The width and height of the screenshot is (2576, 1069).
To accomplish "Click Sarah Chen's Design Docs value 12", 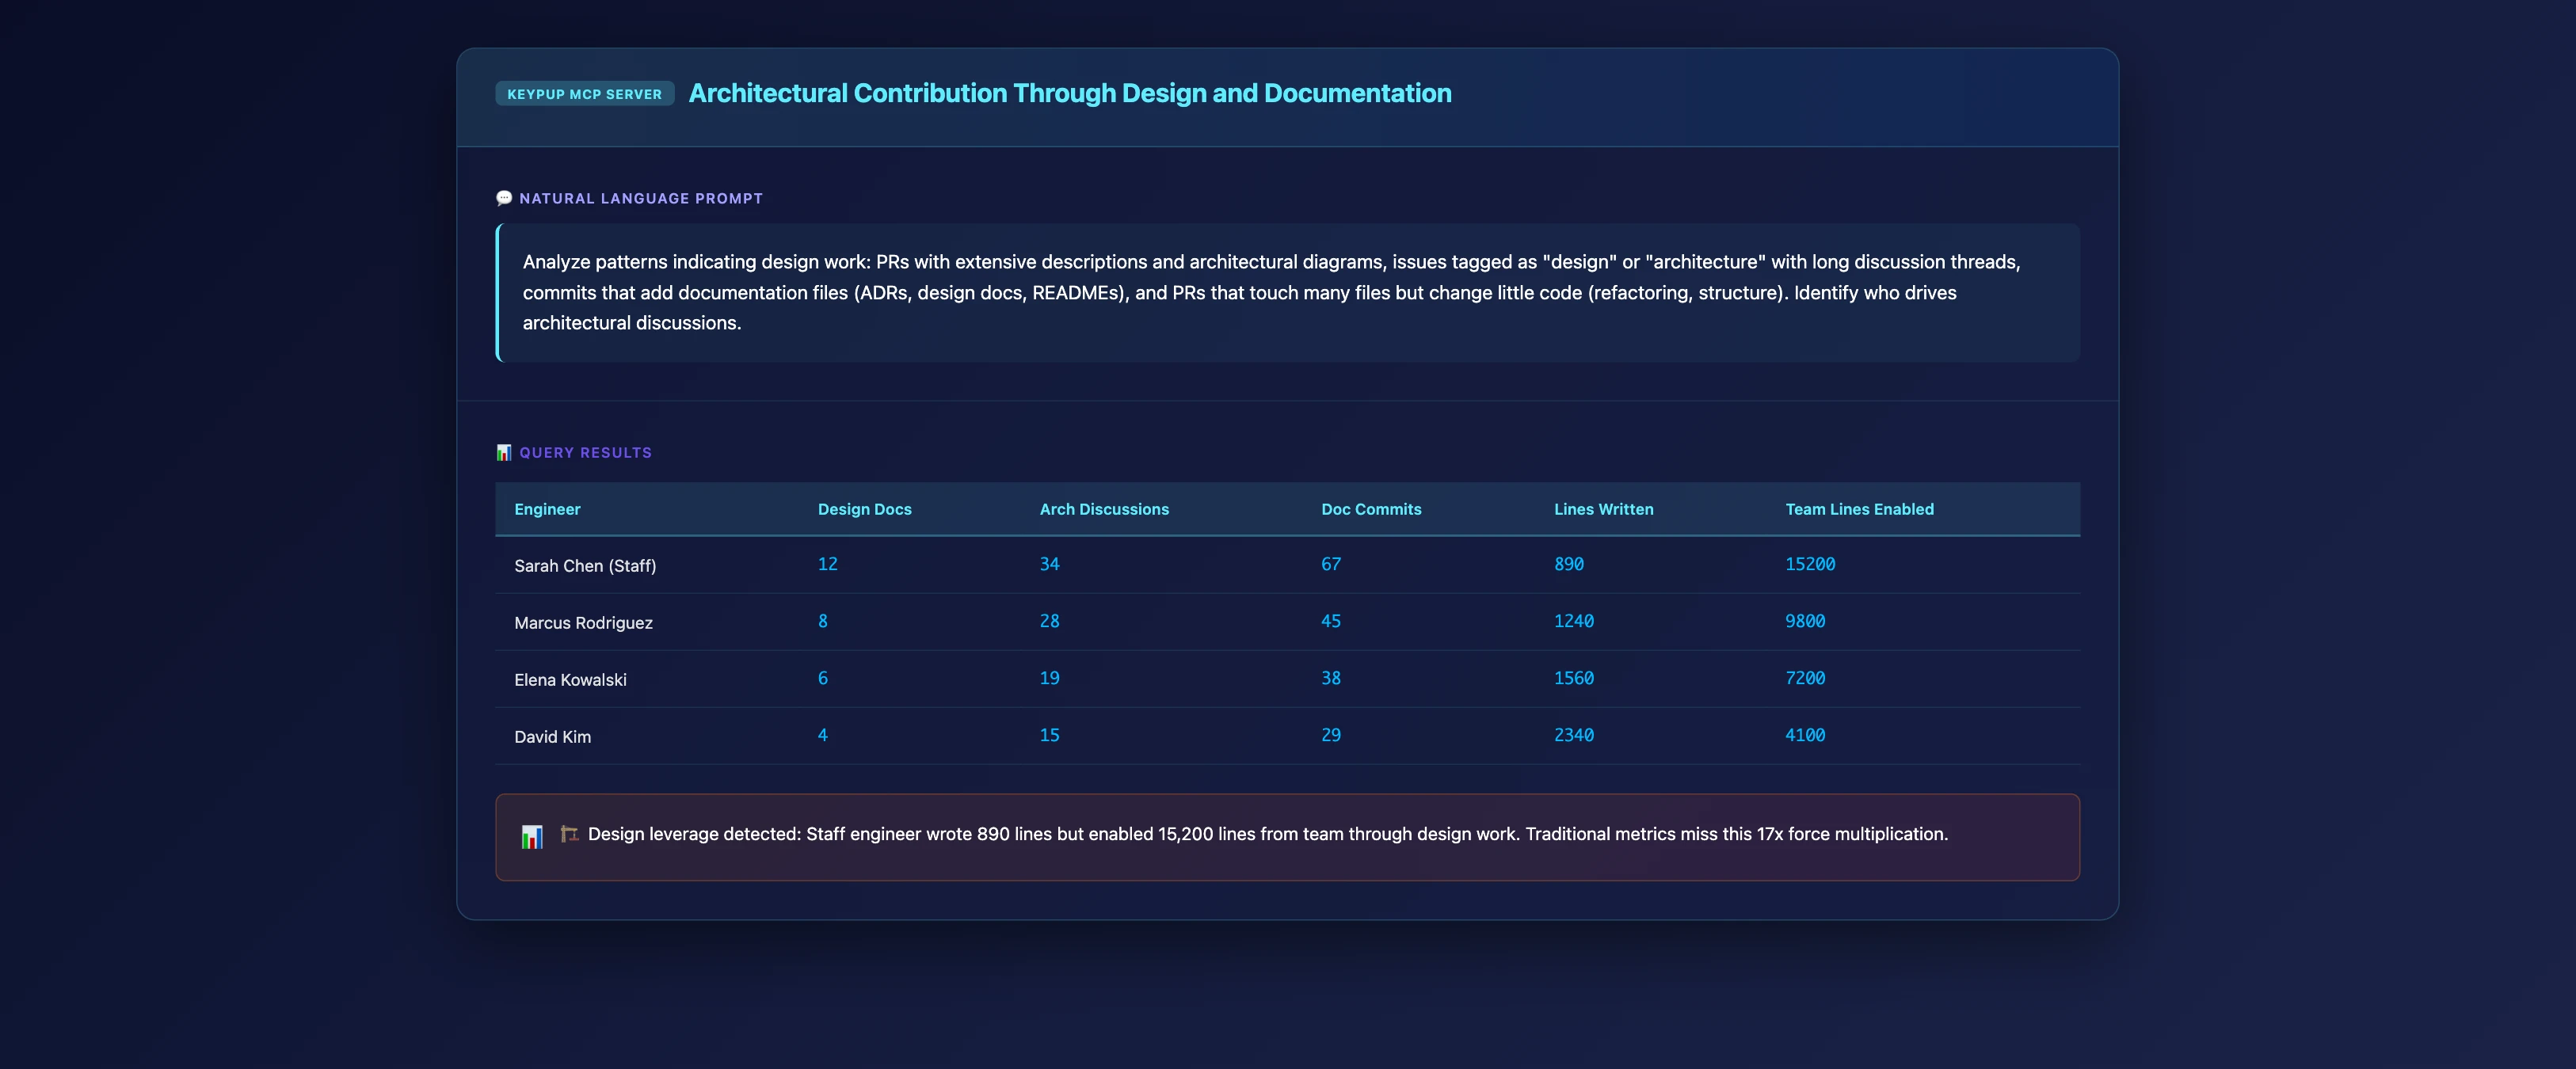I will click(827, 564).
